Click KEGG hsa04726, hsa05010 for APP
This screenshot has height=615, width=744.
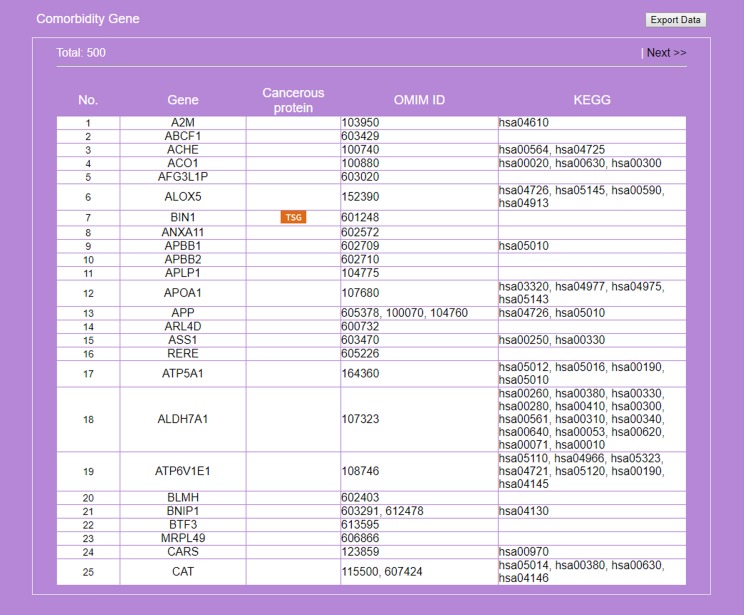point(552,313)
